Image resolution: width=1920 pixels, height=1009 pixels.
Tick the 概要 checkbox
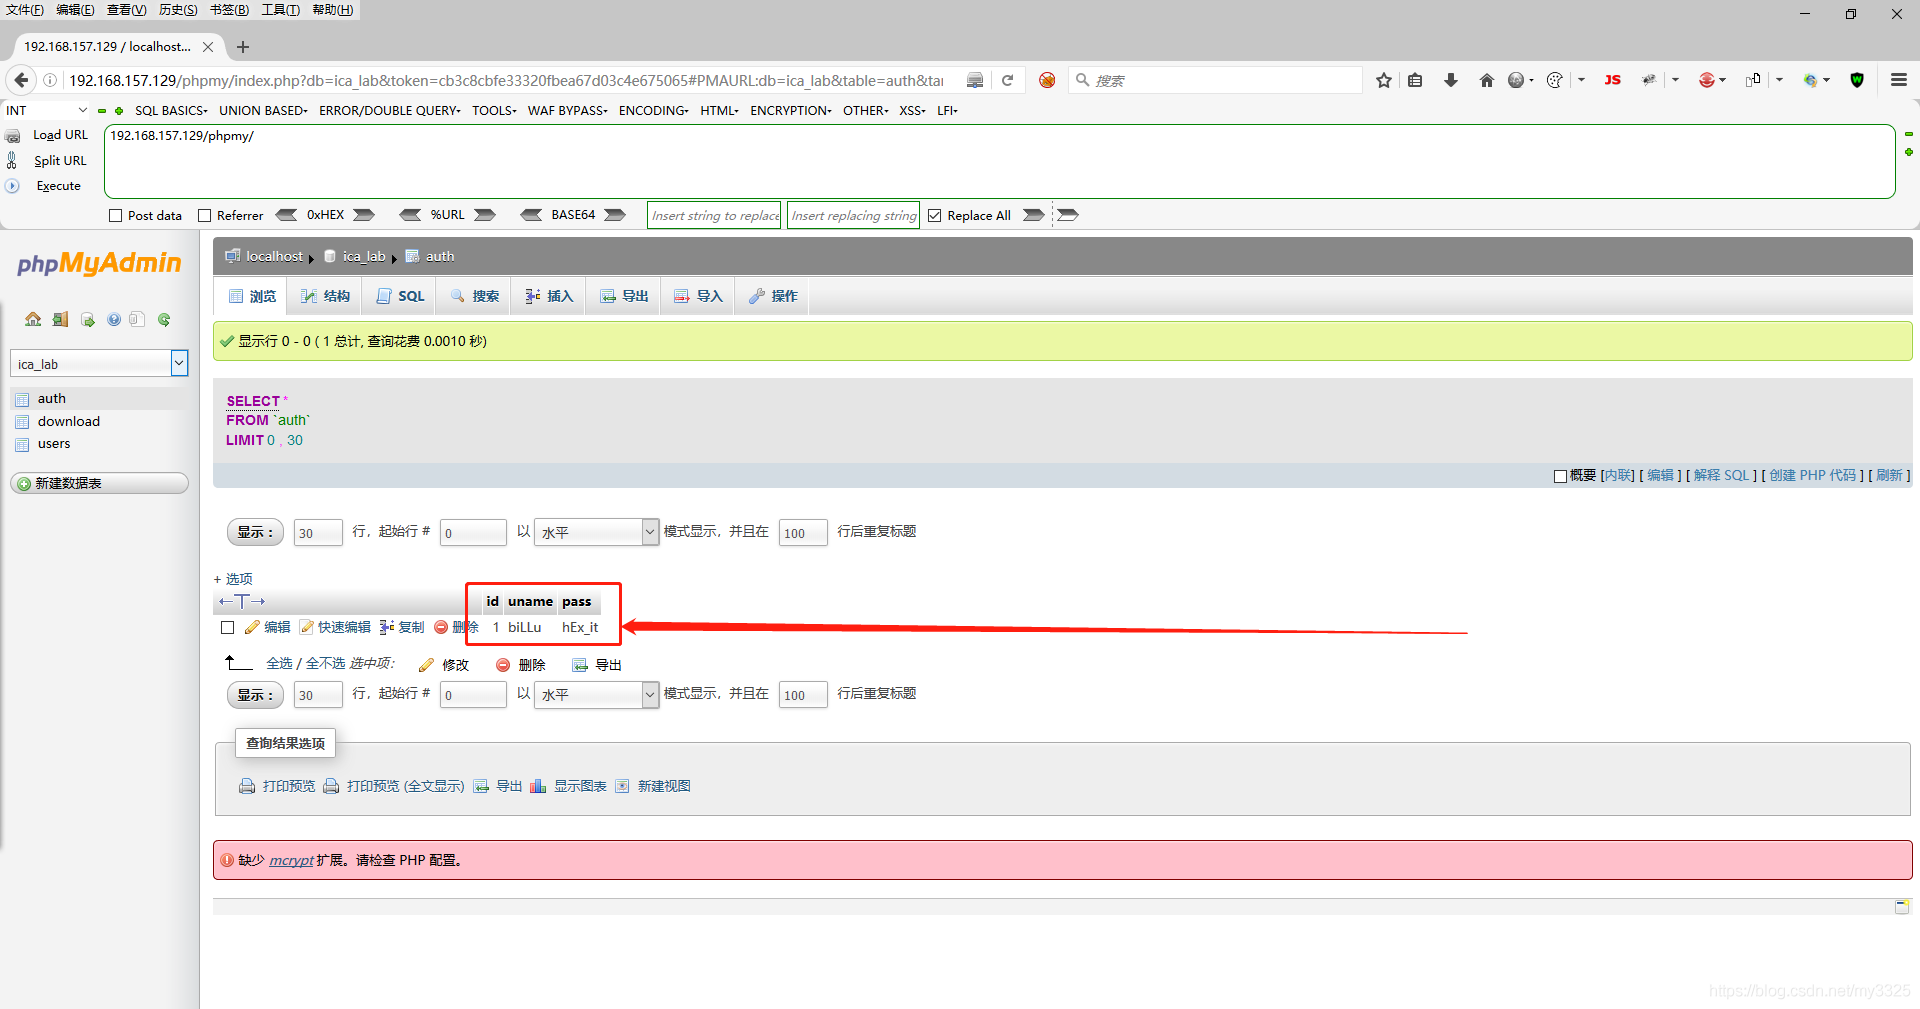point(1560,476)
